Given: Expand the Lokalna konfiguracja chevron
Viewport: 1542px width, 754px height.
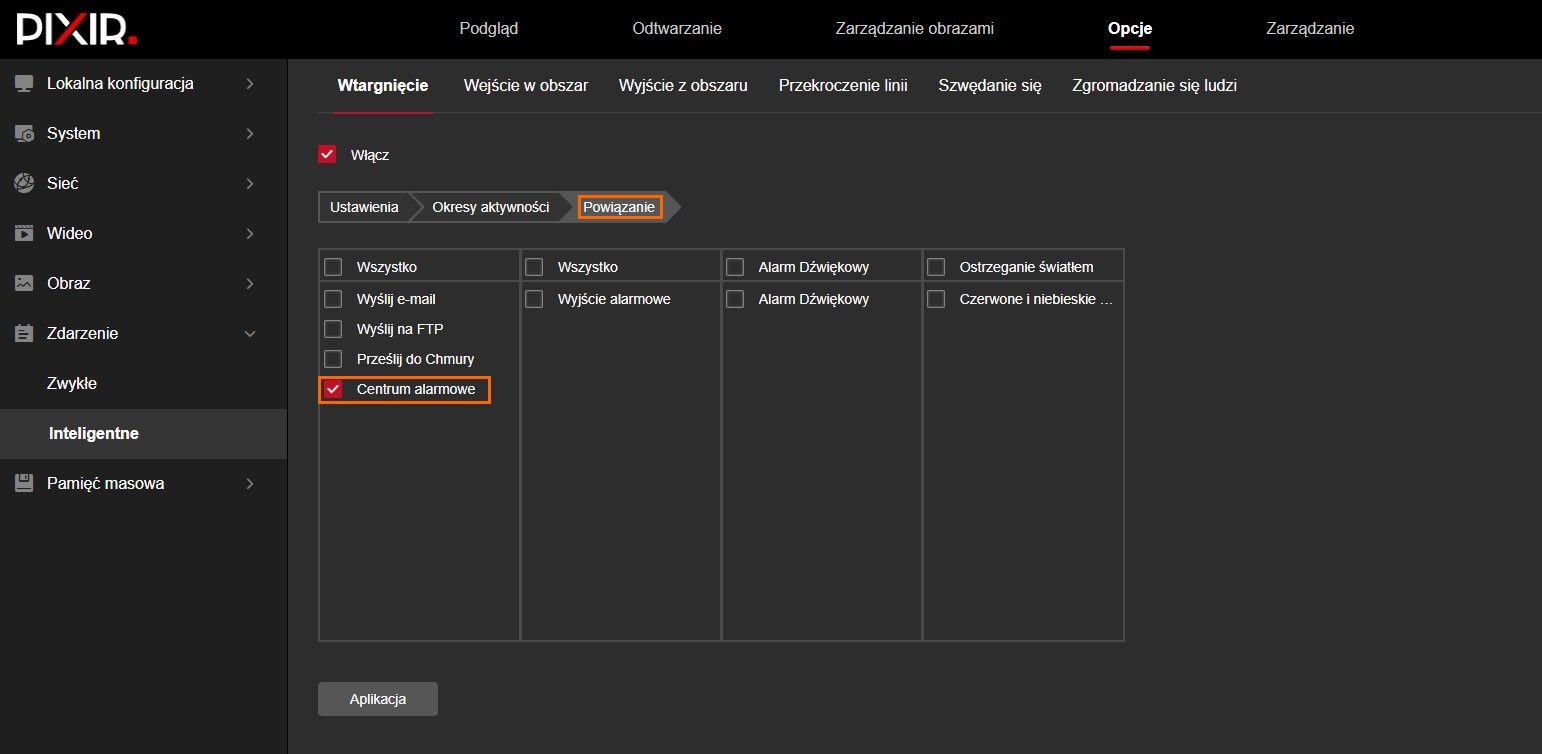Looking at the screenshot, I should coord(250,84).
